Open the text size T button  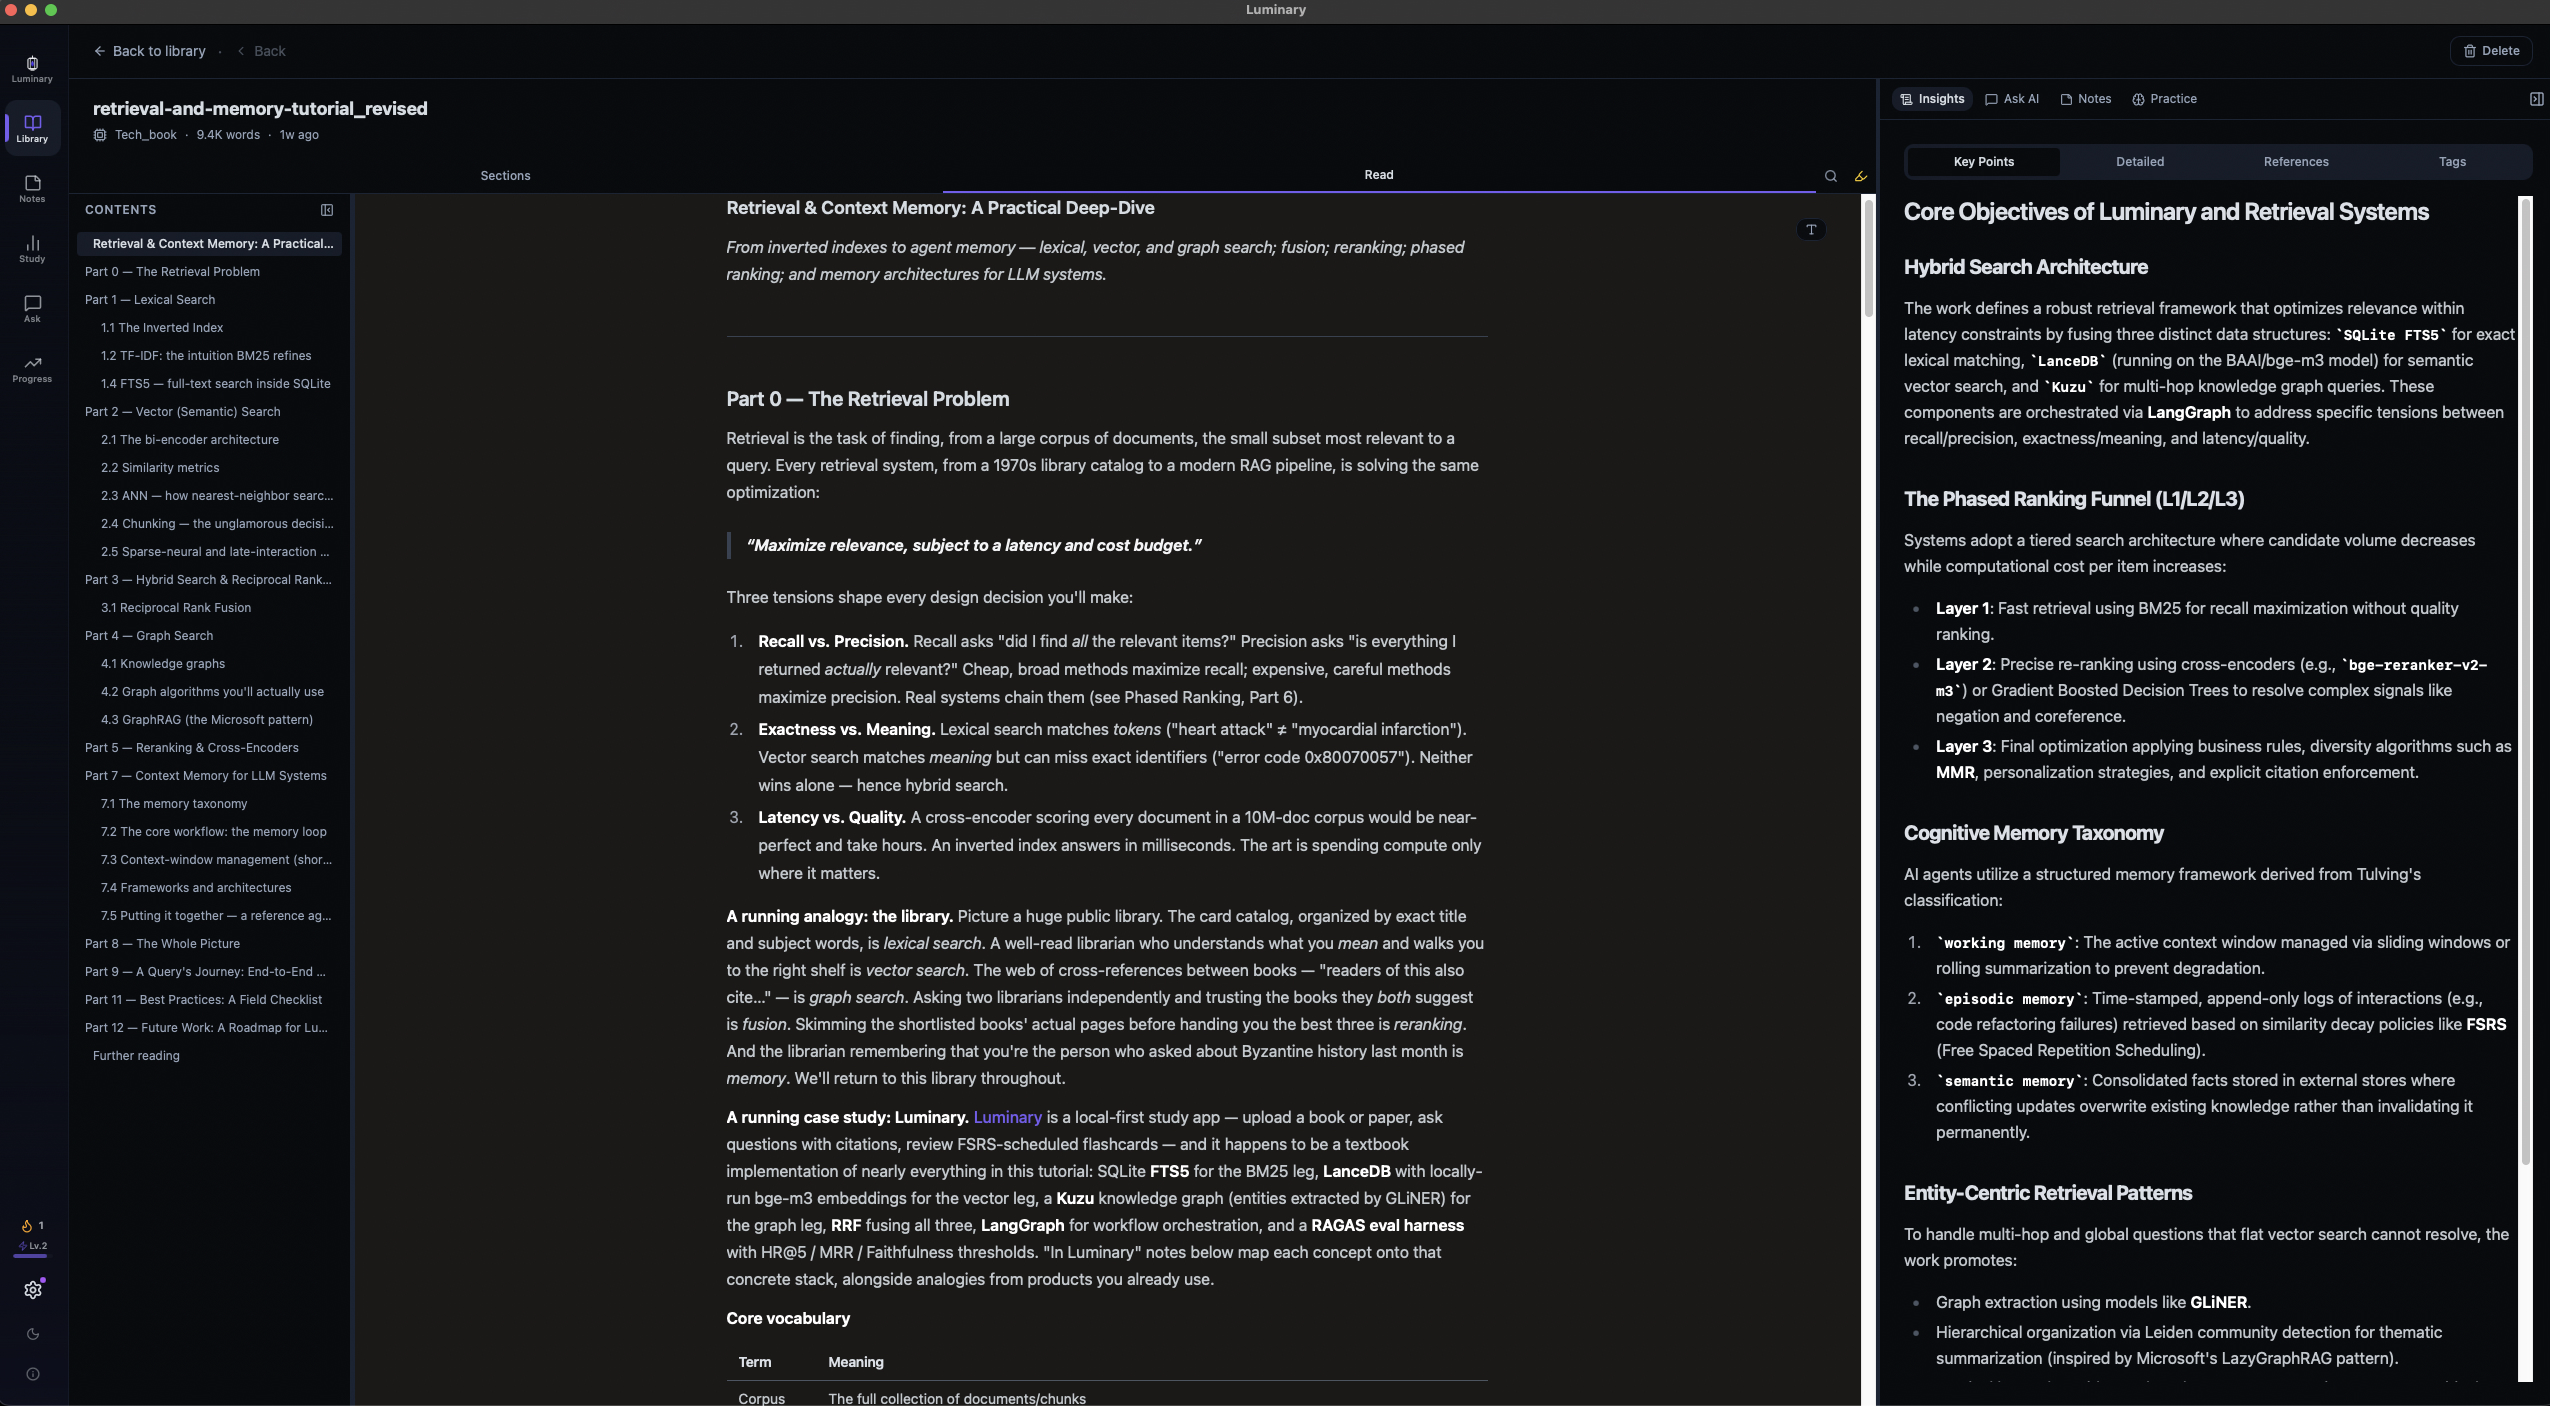click(x=1811, y=230)
